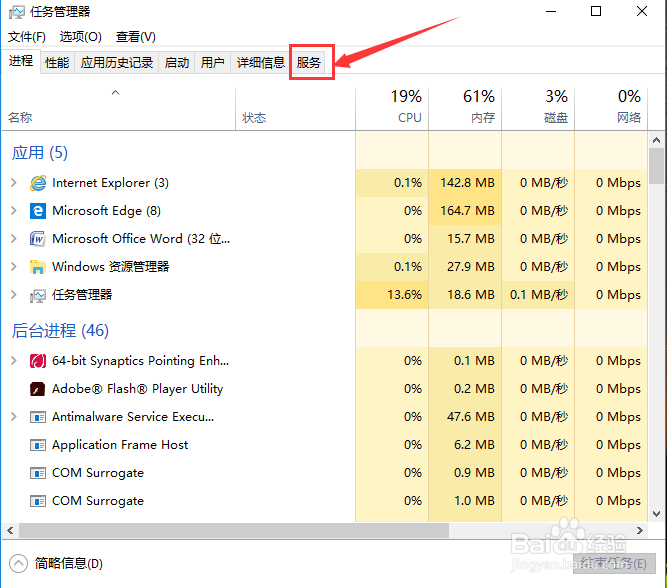Expand the 任务管理器 process group
The width and height of the screenshot is (667, 588).
[14, 295]
